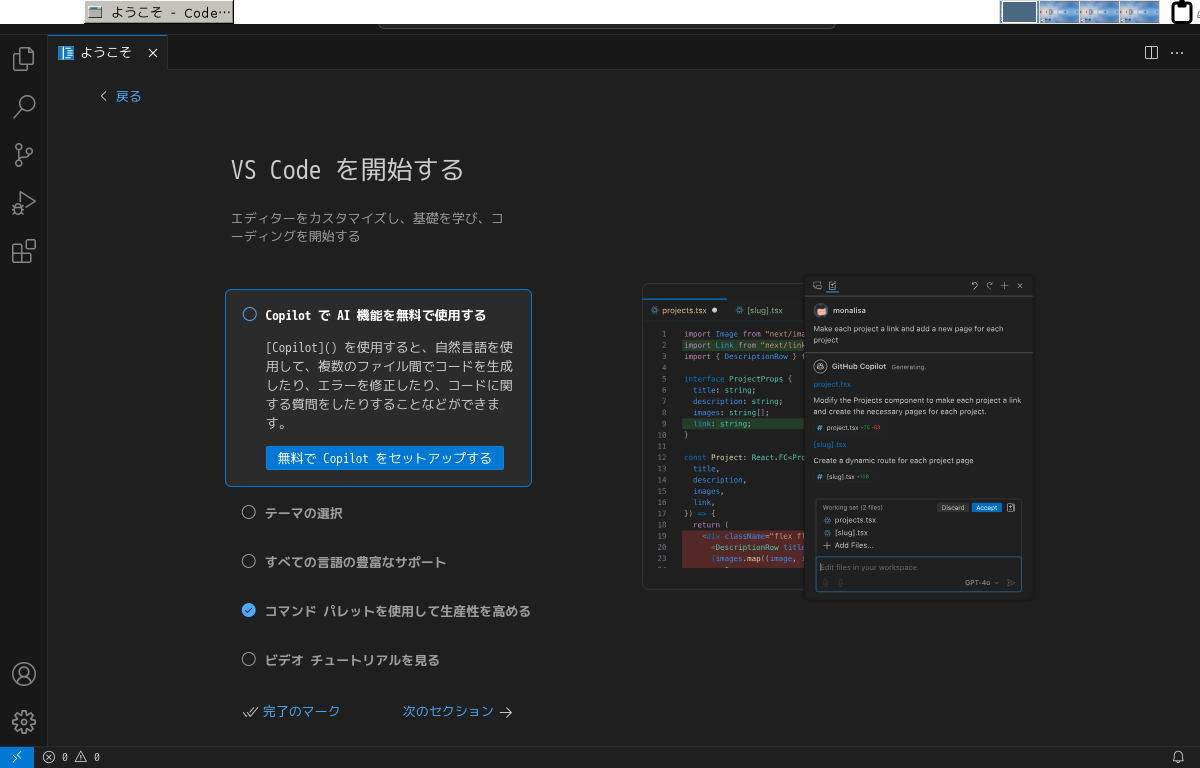Close the ようこそ tab

coord(153,53)
